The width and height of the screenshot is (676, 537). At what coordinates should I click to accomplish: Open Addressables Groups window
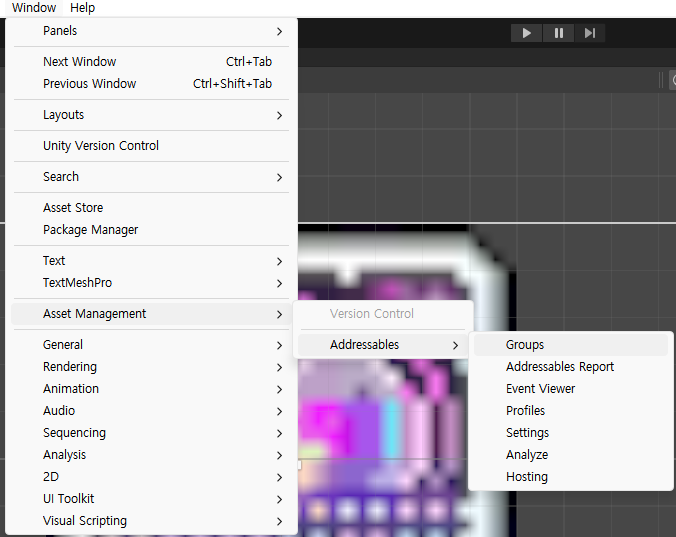[571, 345]
